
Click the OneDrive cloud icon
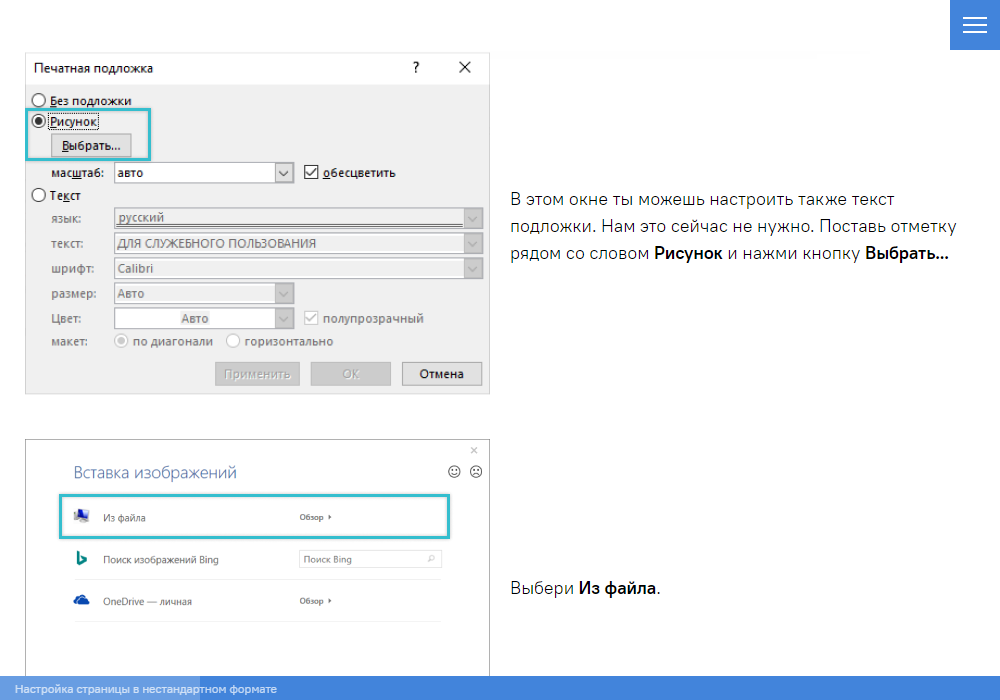click(x=82, y=601)
